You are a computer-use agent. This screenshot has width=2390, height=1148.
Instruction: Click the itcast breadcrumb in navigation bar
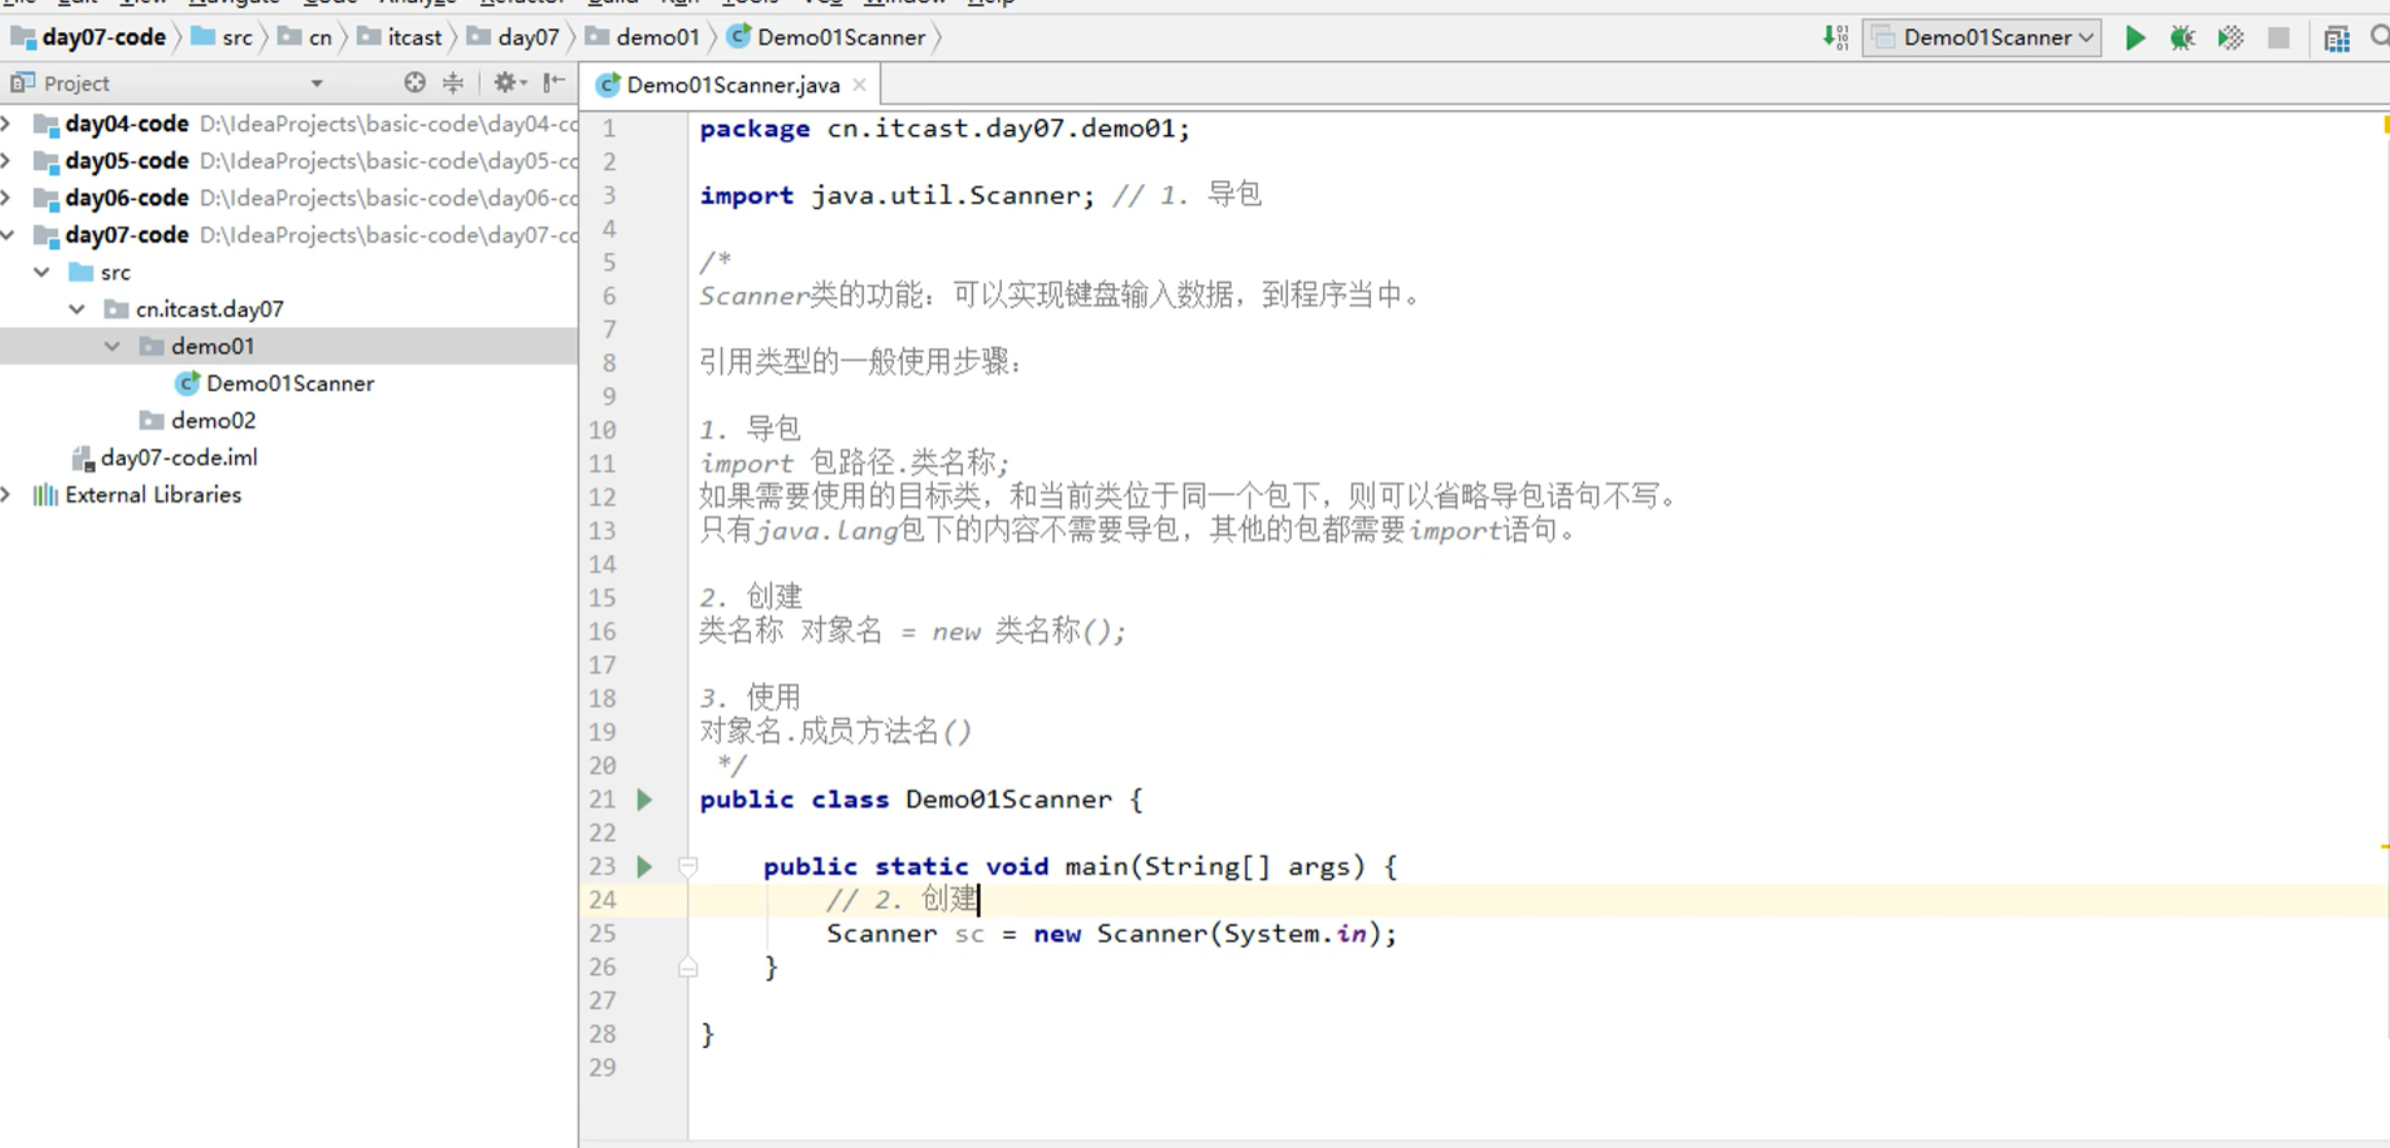pyautogui.click(x=413, y=38)
